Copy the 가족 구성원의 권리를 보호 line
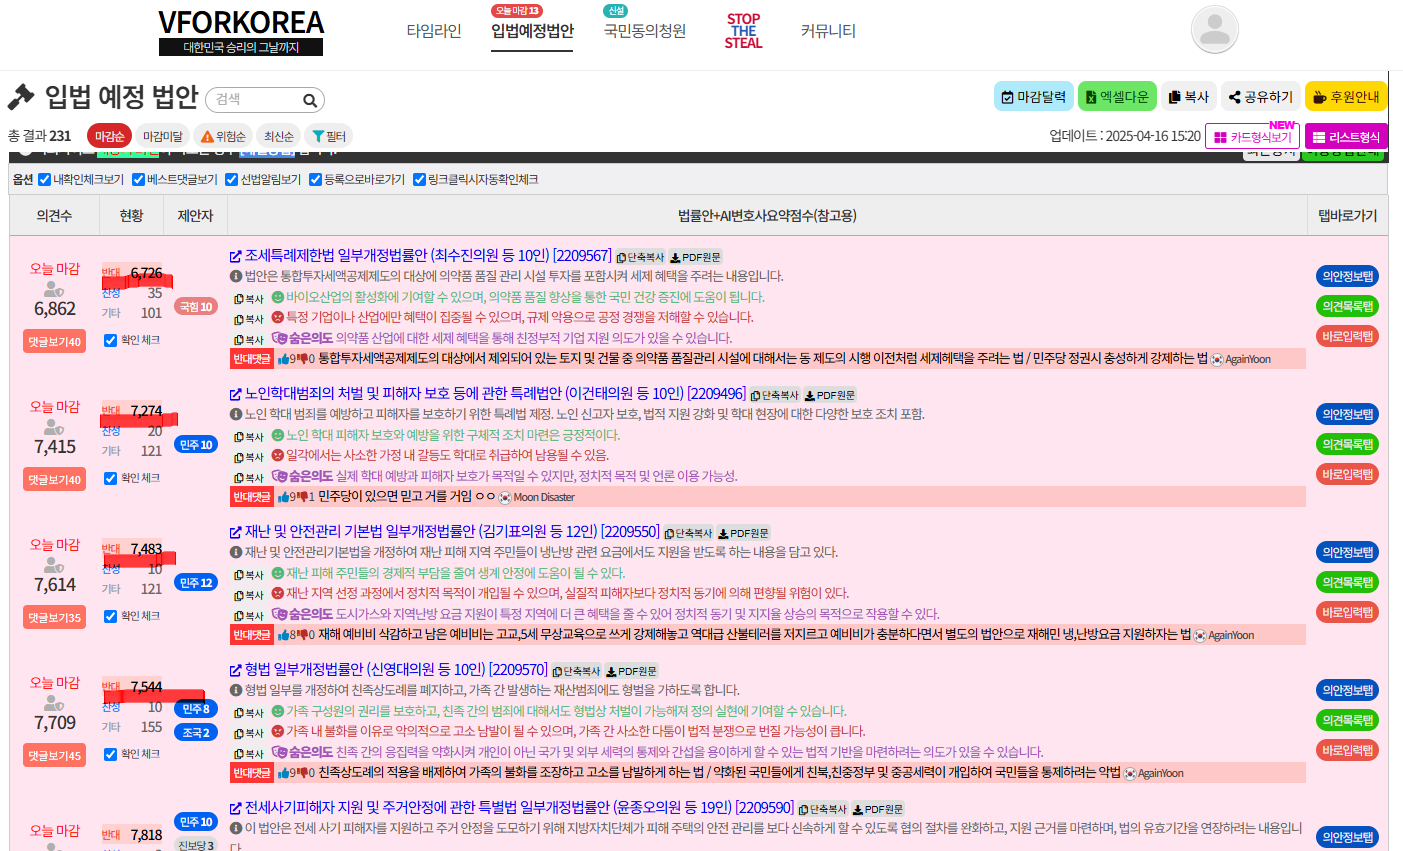 249,712
